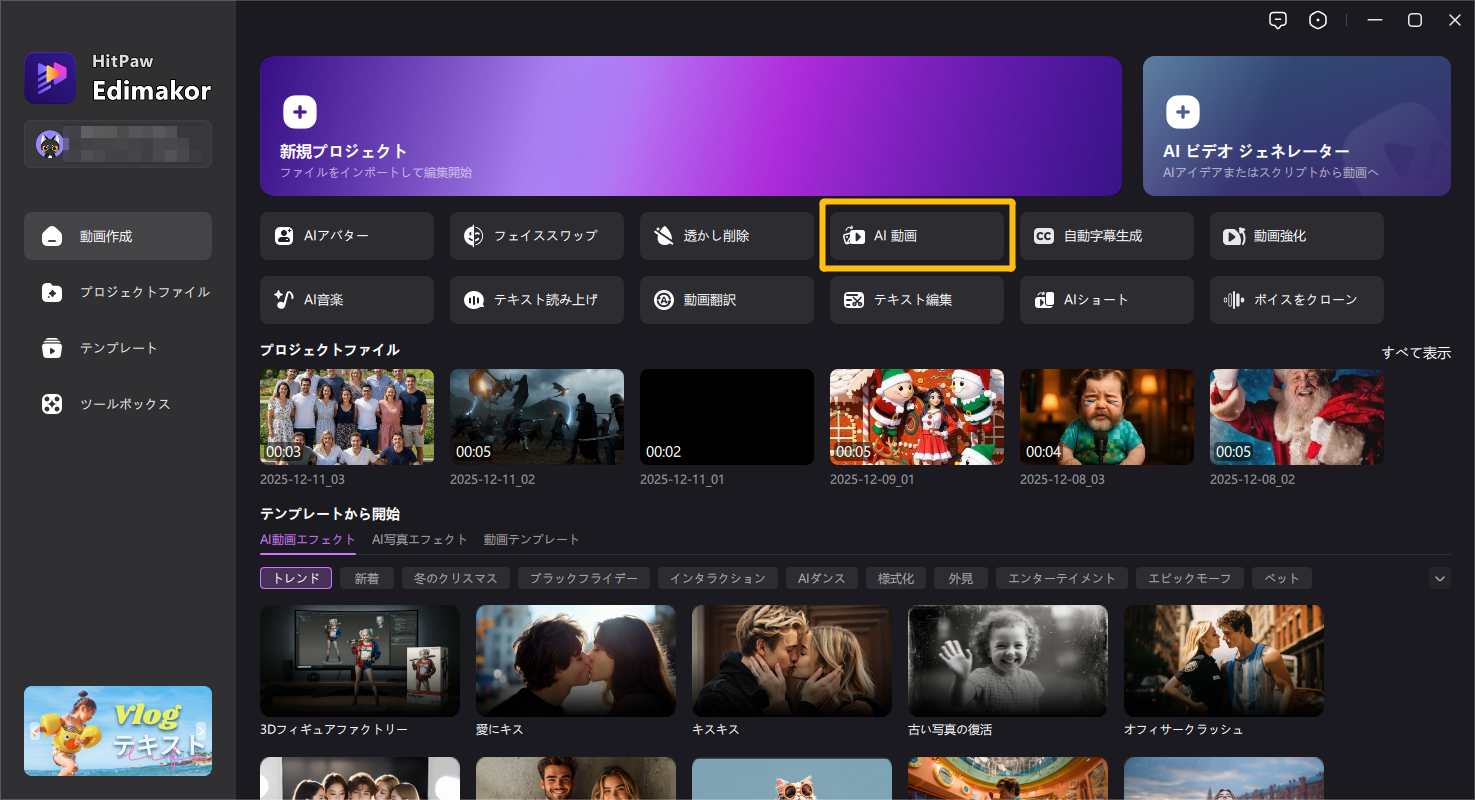The height and width of the screenshot is (800, 1475).
Task: Click the すべて表示 link
Action: pos(1415,353)
